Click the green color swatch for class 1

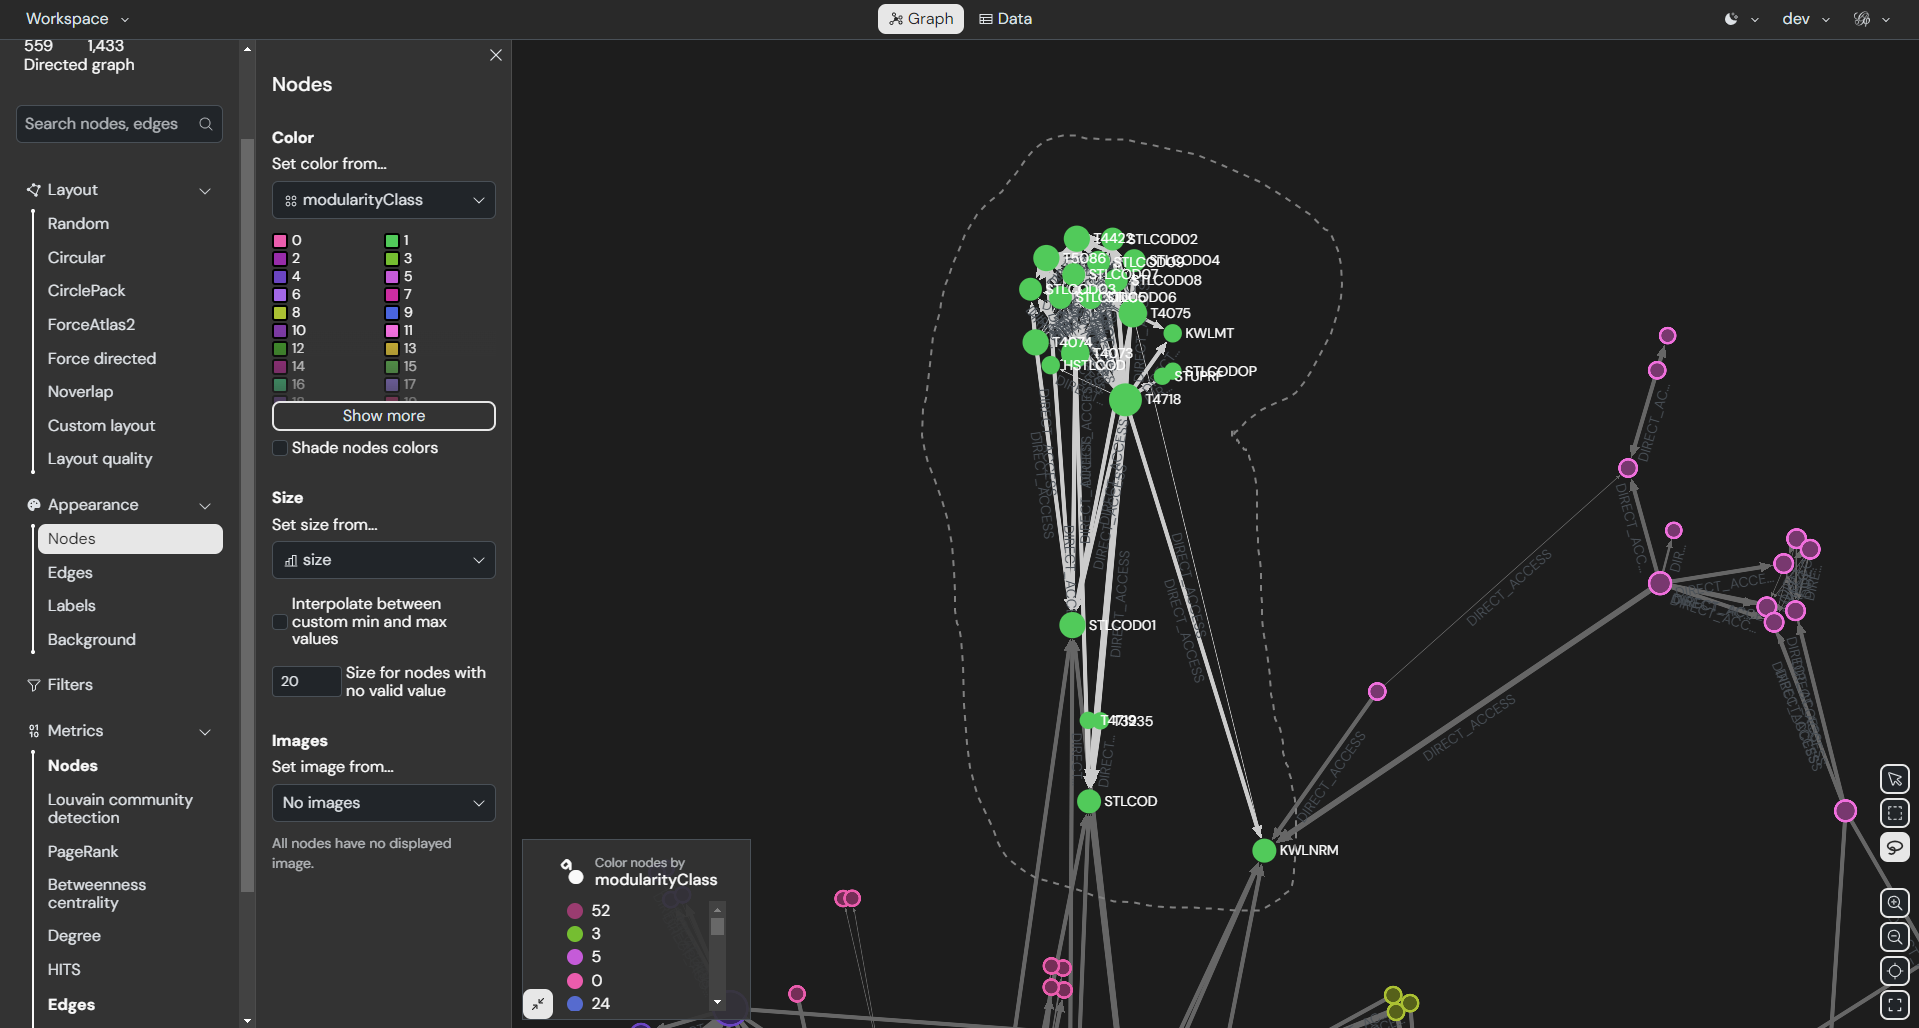(392, 241)
